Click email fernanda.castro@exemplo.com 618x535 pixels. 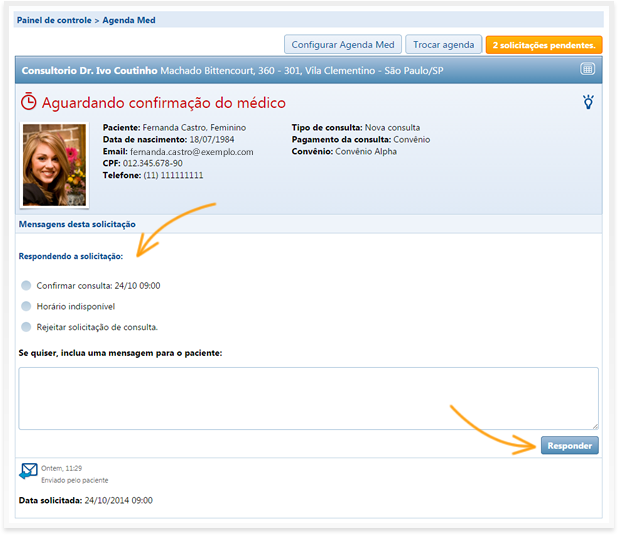(192, 152)
